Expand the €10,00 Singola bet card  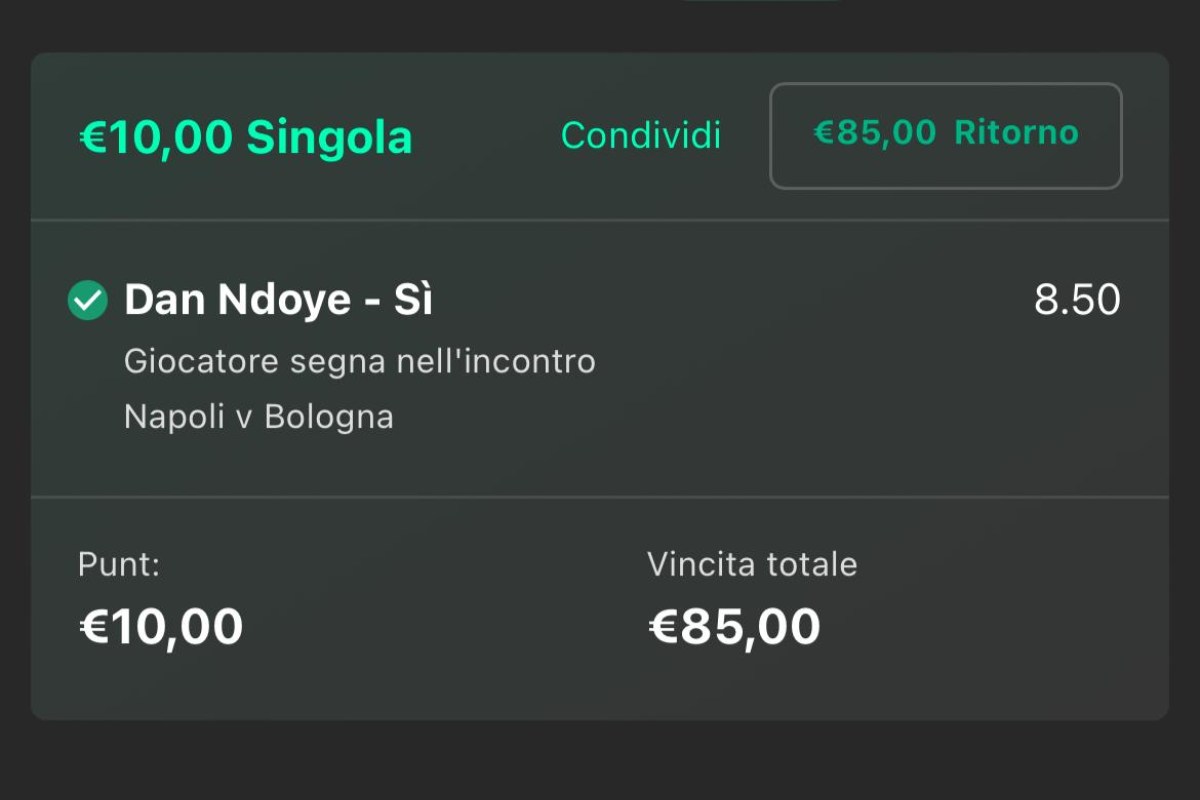tap(245, 136)
